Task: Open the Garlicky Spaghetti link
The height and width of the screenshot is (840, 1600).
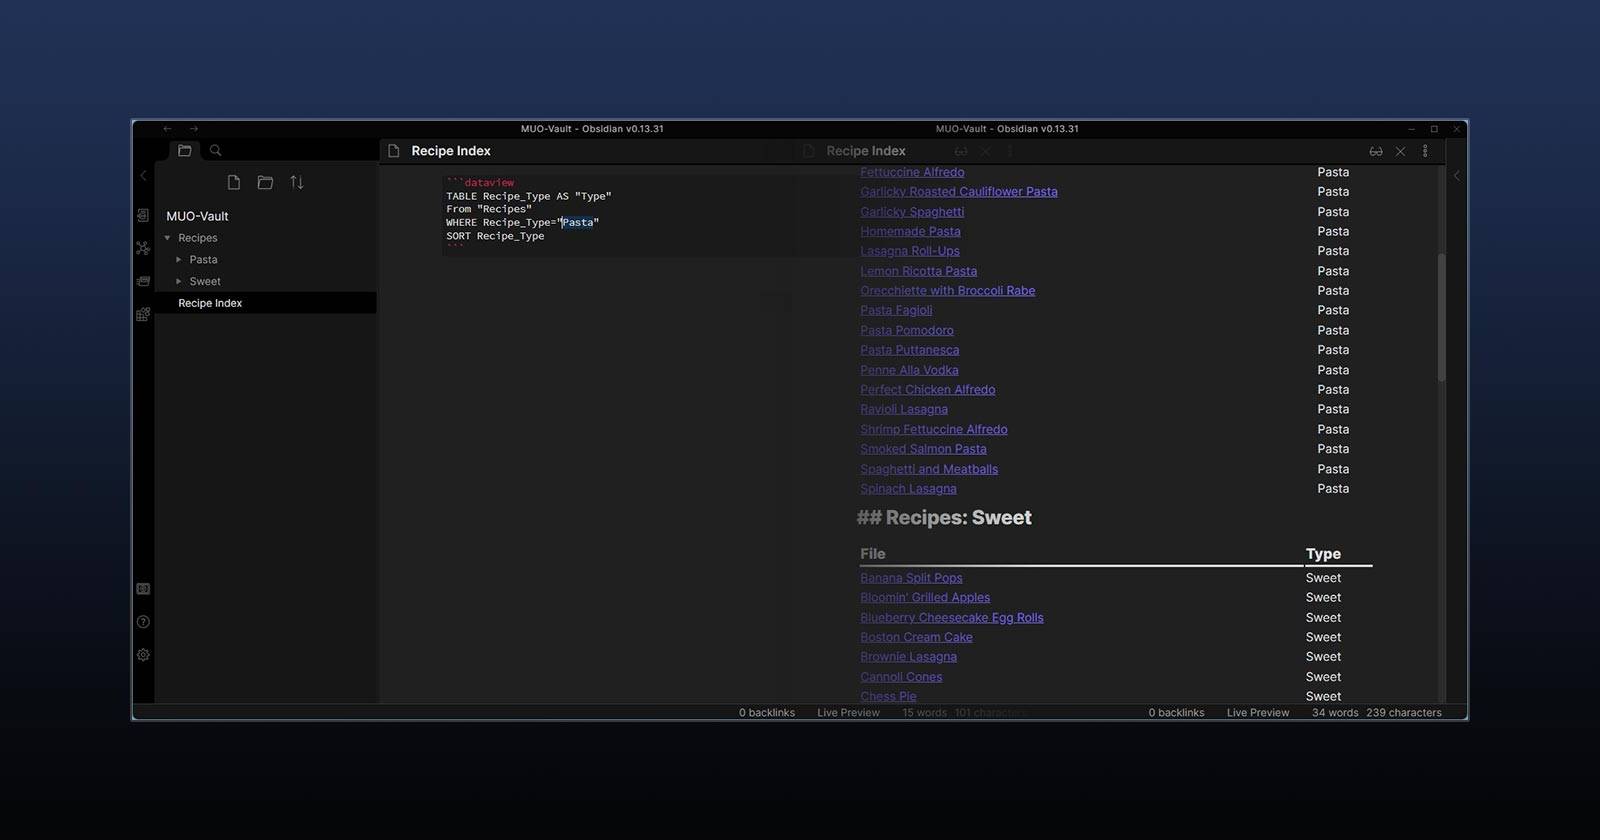Action: [x=912, y=212]
